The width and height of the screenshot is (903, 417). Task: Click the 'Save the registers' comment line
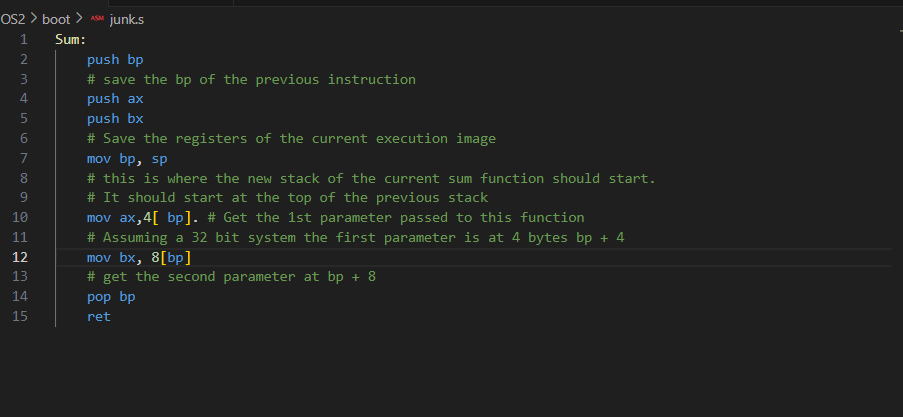290,138
